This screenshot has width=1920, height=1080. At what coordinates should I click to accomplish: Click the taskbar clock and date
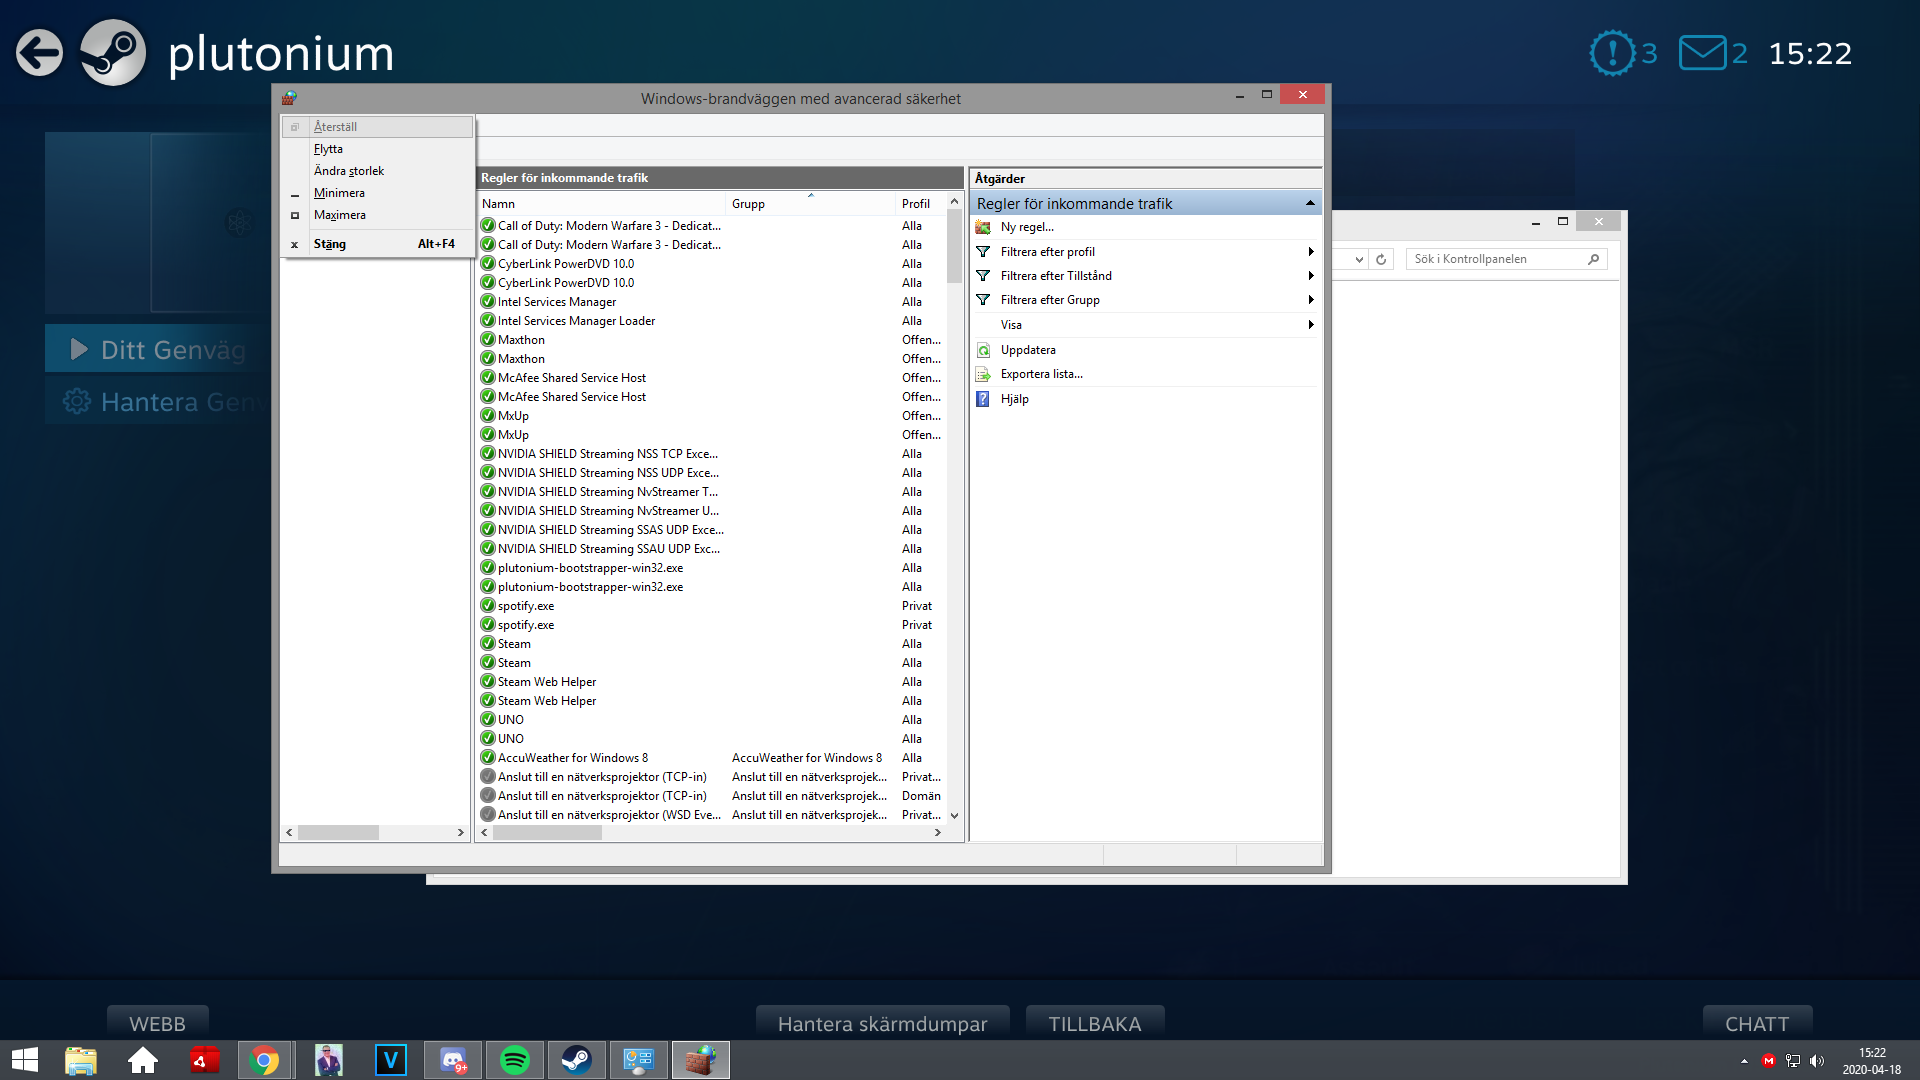coord(1872,1061)
